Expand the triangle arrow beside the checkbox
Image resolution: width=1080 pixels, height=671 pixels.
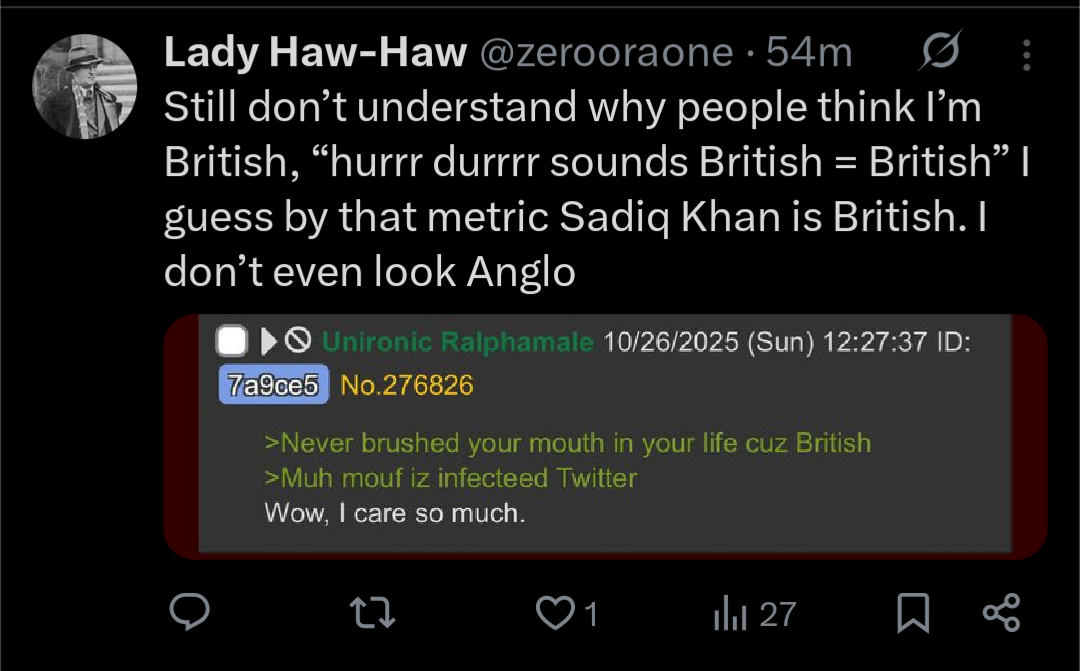pos(267,343)
